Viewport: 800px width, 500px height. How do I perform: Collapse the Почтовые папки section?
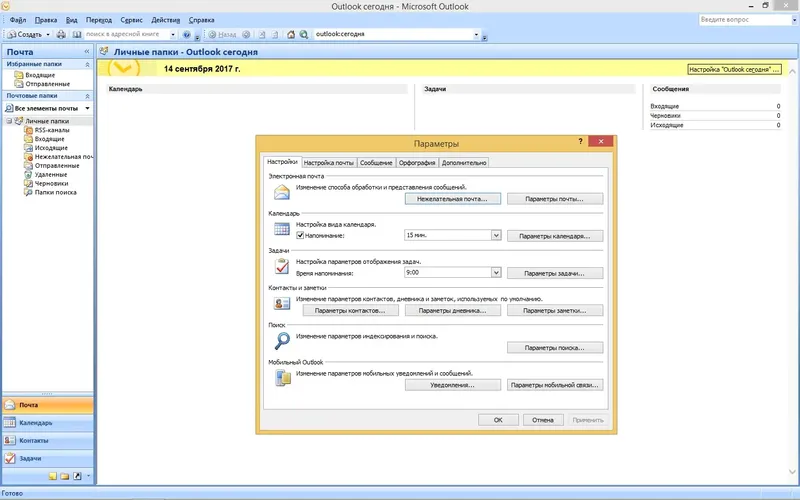87,96
